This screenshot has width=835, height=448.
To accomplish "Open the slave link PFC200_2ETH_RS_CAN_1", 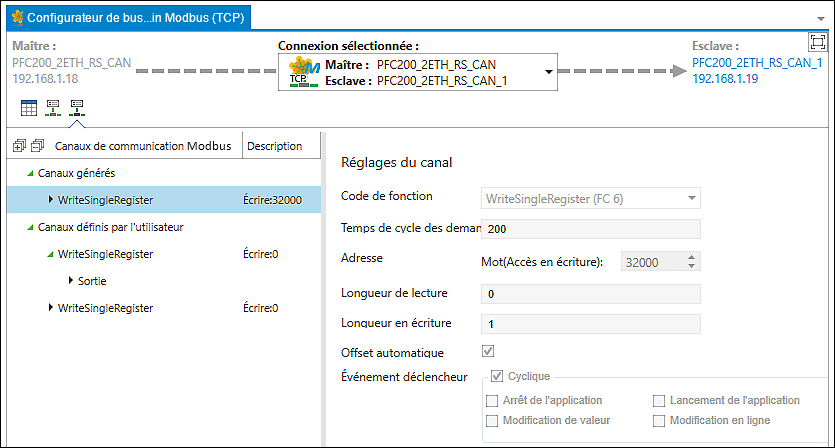I will (757, 63).
